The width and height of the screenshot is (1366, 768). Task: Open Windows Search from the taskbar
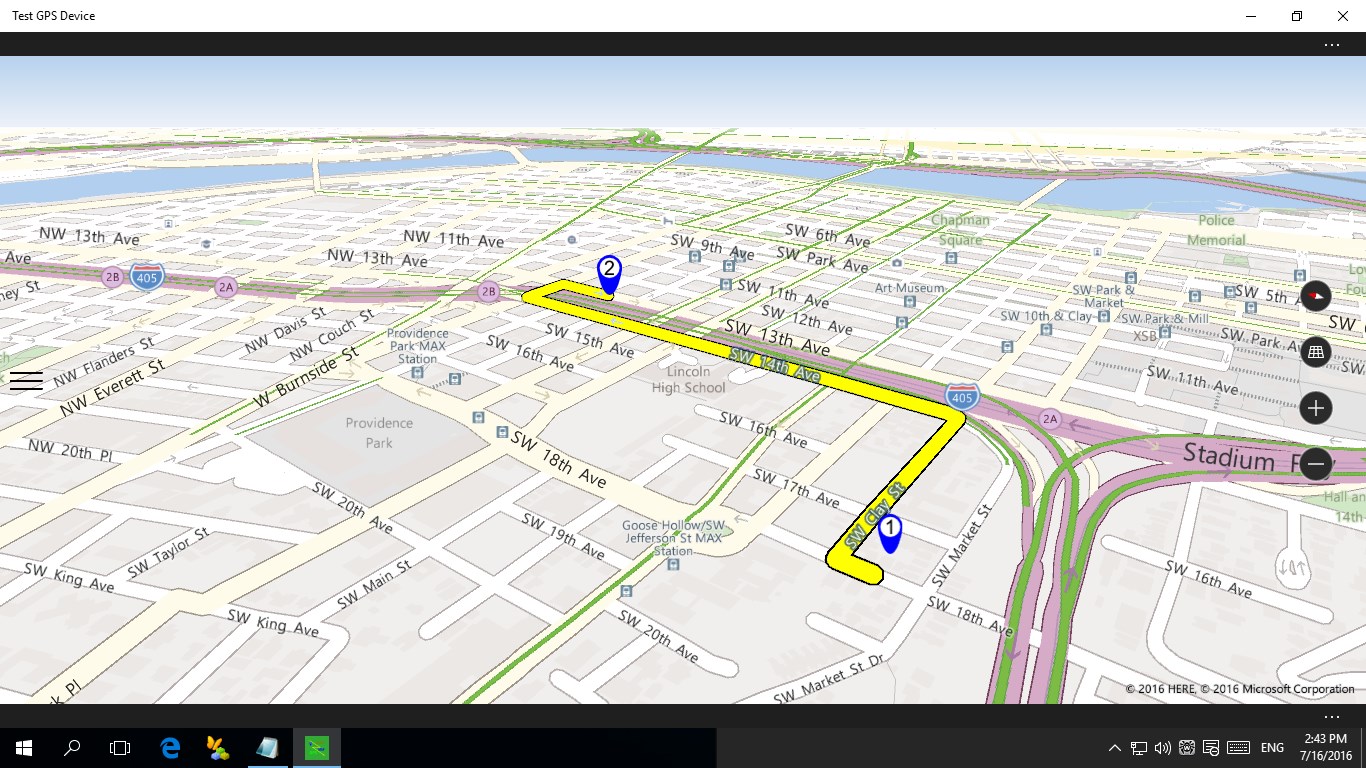[x=71, y=747]
